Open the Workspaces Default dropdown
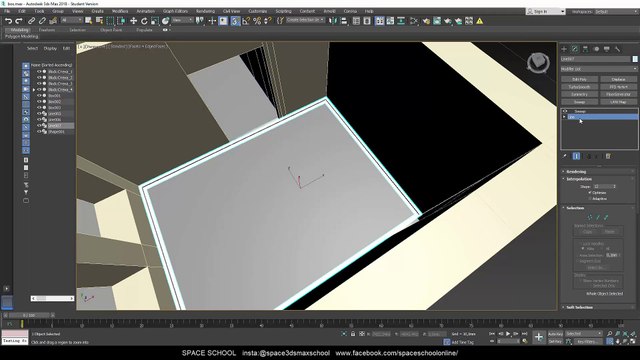Viewport: 640px width, 360px height. pyautogui.click(x=617, y=11)
